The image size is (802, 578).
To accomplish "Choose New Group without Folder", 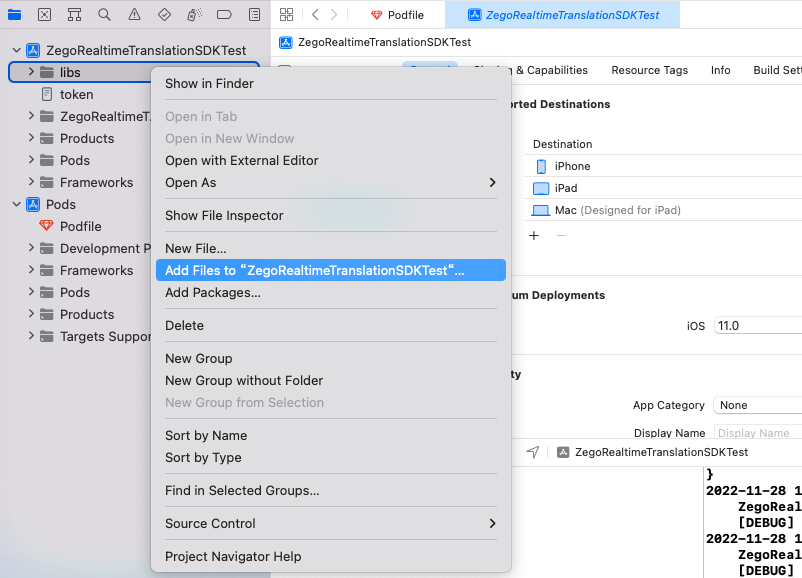I will [x=330, y=381].
